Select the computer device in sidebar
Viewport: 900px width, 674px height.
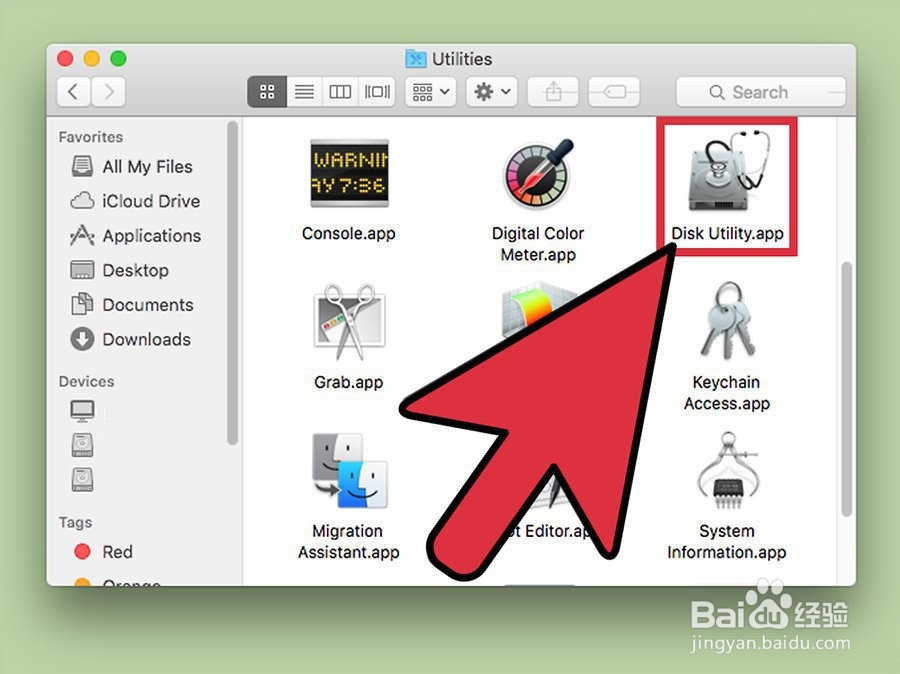(82, 411)
